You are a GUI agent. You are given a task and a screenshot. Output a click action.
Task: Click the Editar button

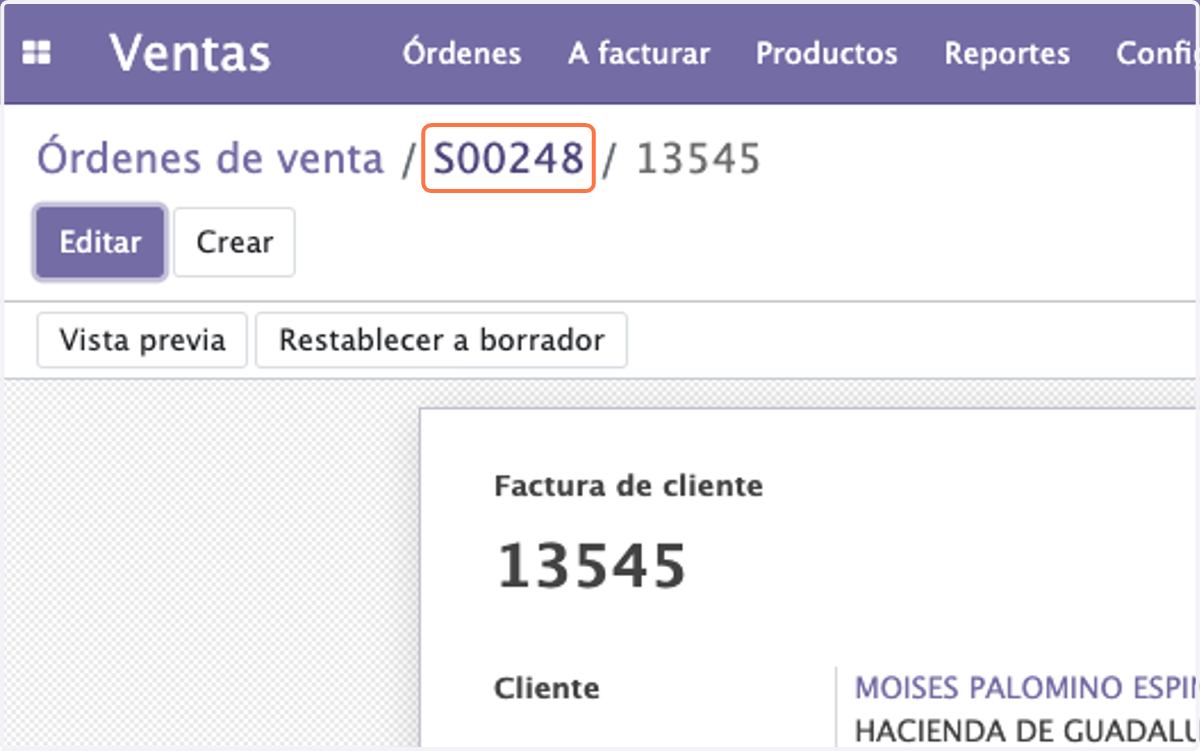click(100, 242)
